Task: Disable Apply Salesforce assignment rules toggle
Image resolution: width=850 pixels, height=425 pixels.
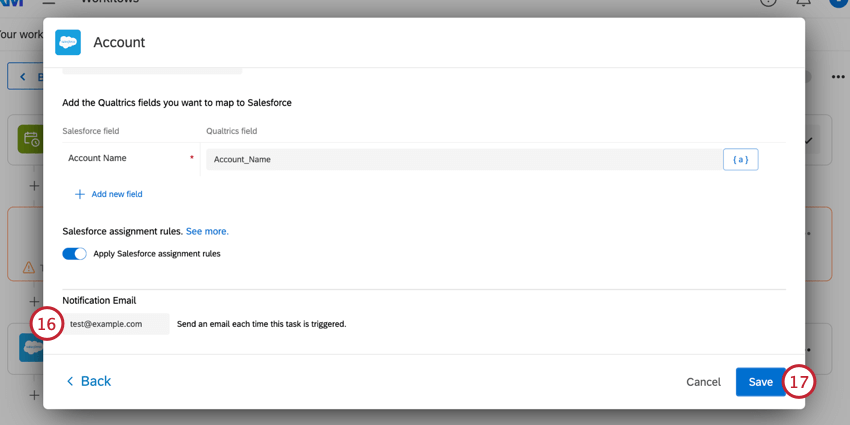Action: [75, 254]
